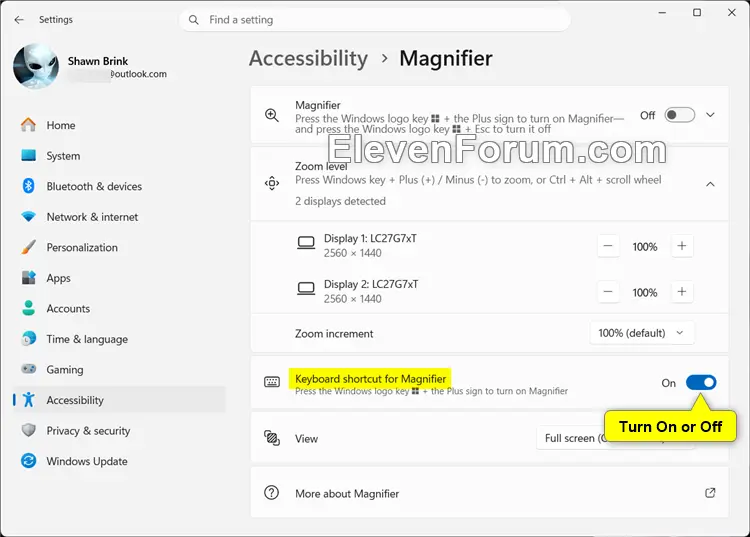The width and height of the screenshot is (750, 537).
Task: Click the System monitor icon
Action: tap(28, 155)
